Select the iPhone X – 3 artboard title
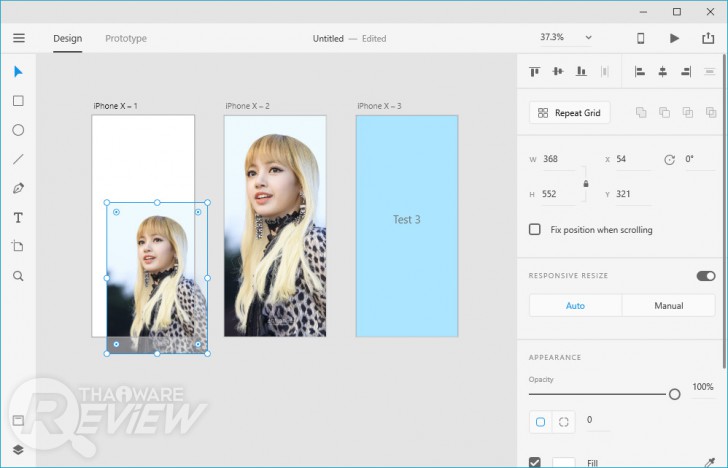The width and height of the screenshot is (728, 468). click(379, 106)
